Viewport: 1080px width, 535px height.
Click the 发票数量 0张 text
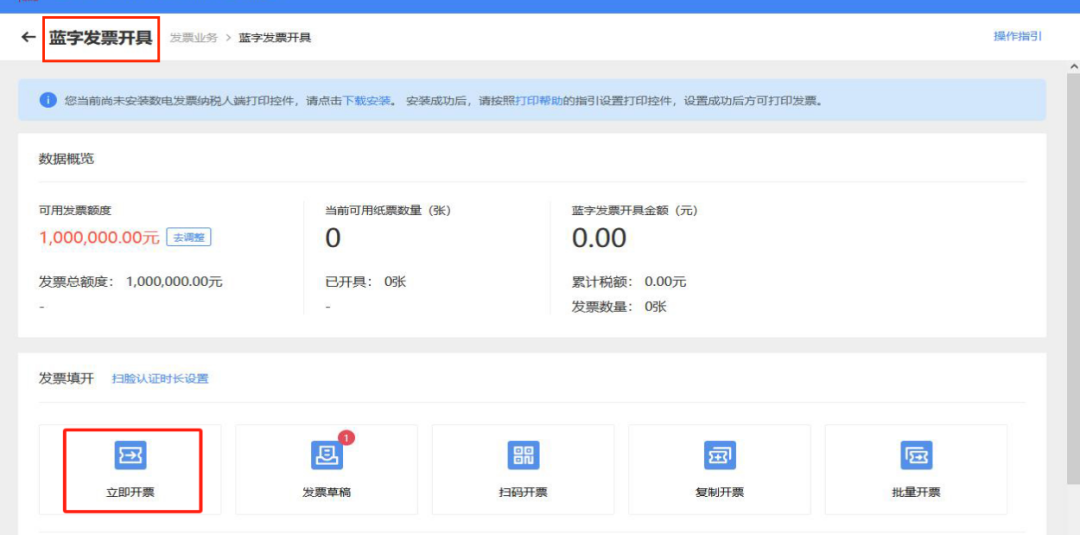[x=619, y=306]
